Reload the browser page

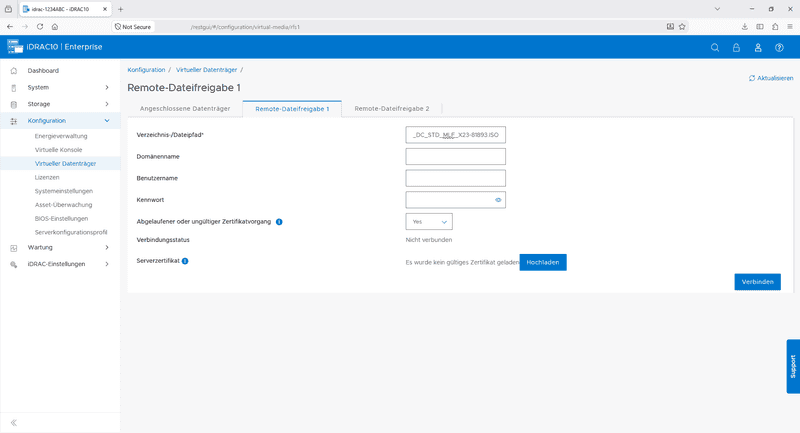click(x=40, y=27)
